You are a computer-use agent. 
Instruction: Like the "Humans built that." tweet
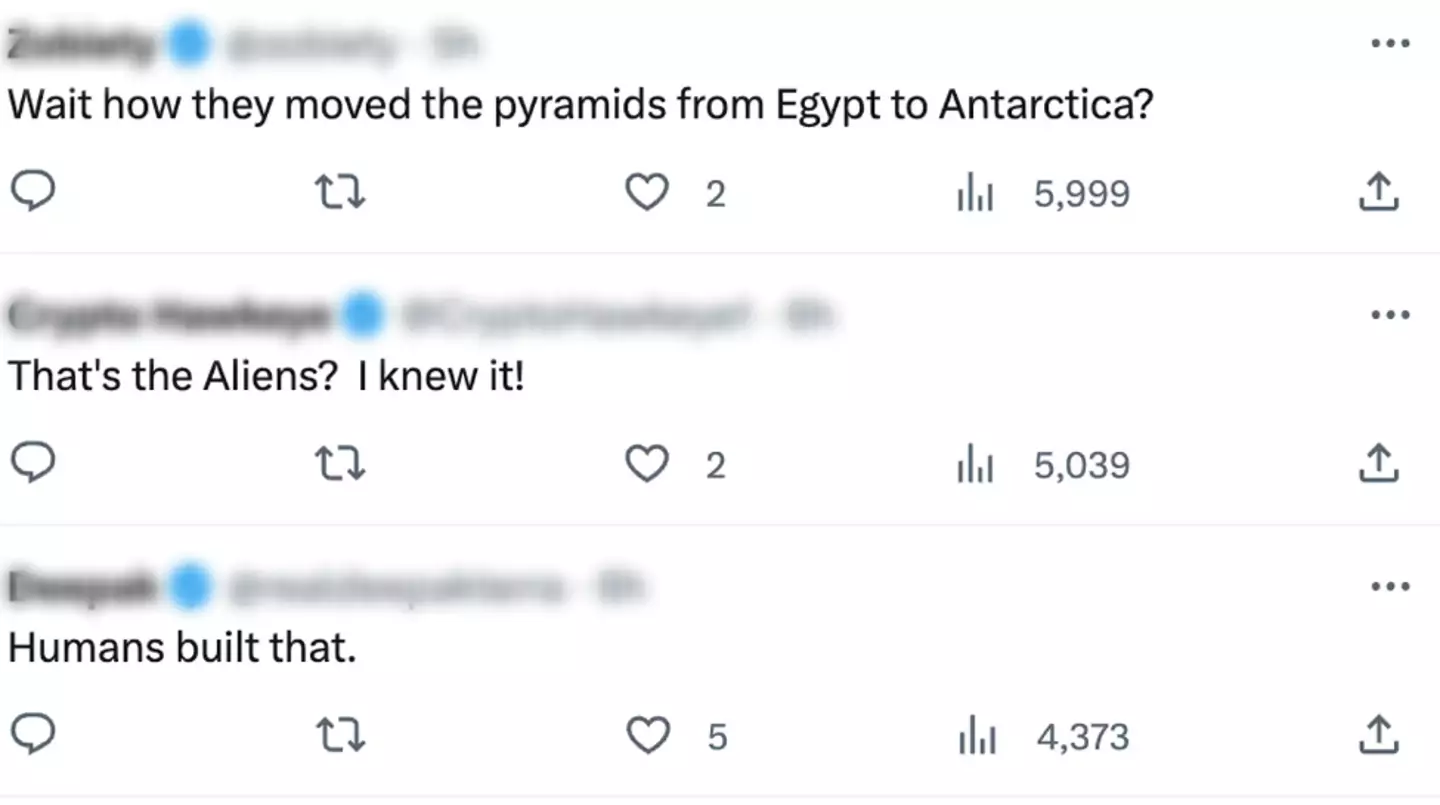[x=647, y=737]
